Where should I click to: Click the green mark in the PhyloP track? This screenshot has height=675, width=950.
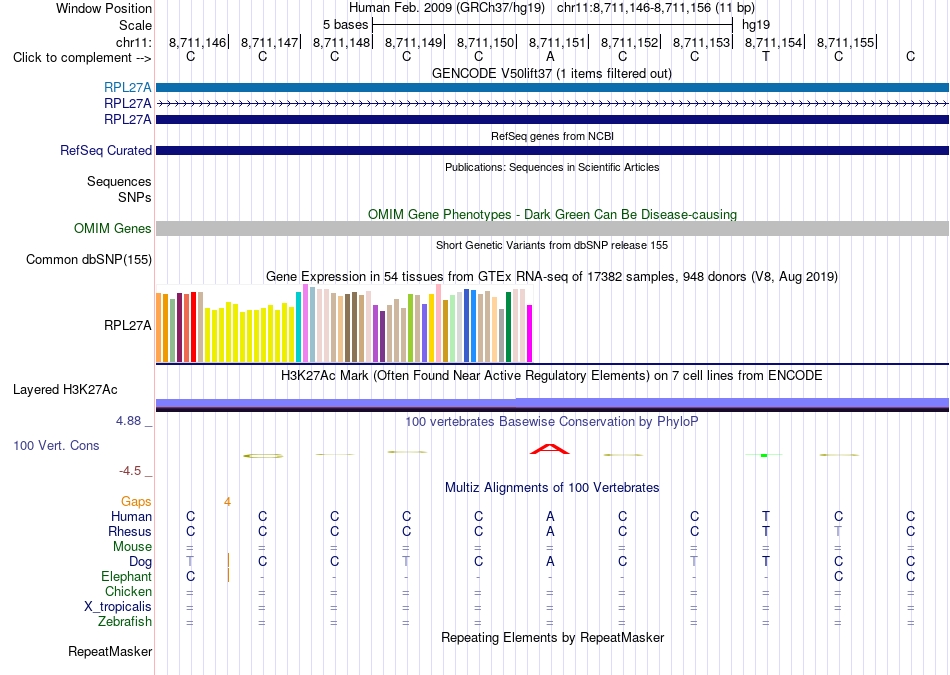[764, 455]
